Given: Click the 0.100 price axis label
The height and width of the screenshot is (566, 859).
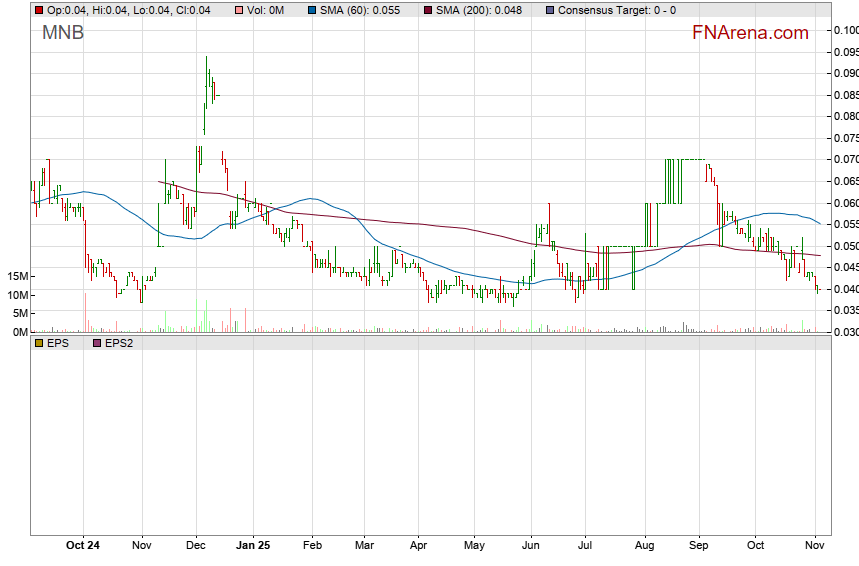Looking at the screenshot, I should [845, 30].
